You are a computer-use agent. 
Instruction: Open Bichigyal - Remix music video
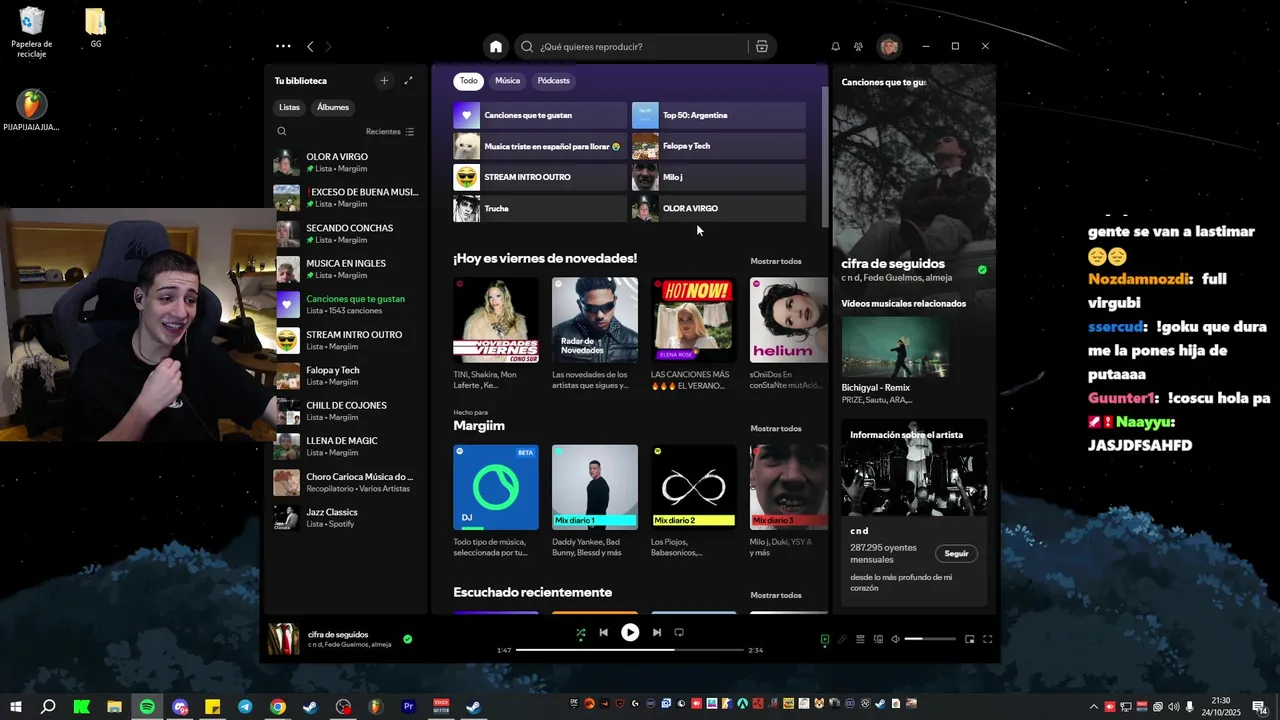click(x=896, y=347)
